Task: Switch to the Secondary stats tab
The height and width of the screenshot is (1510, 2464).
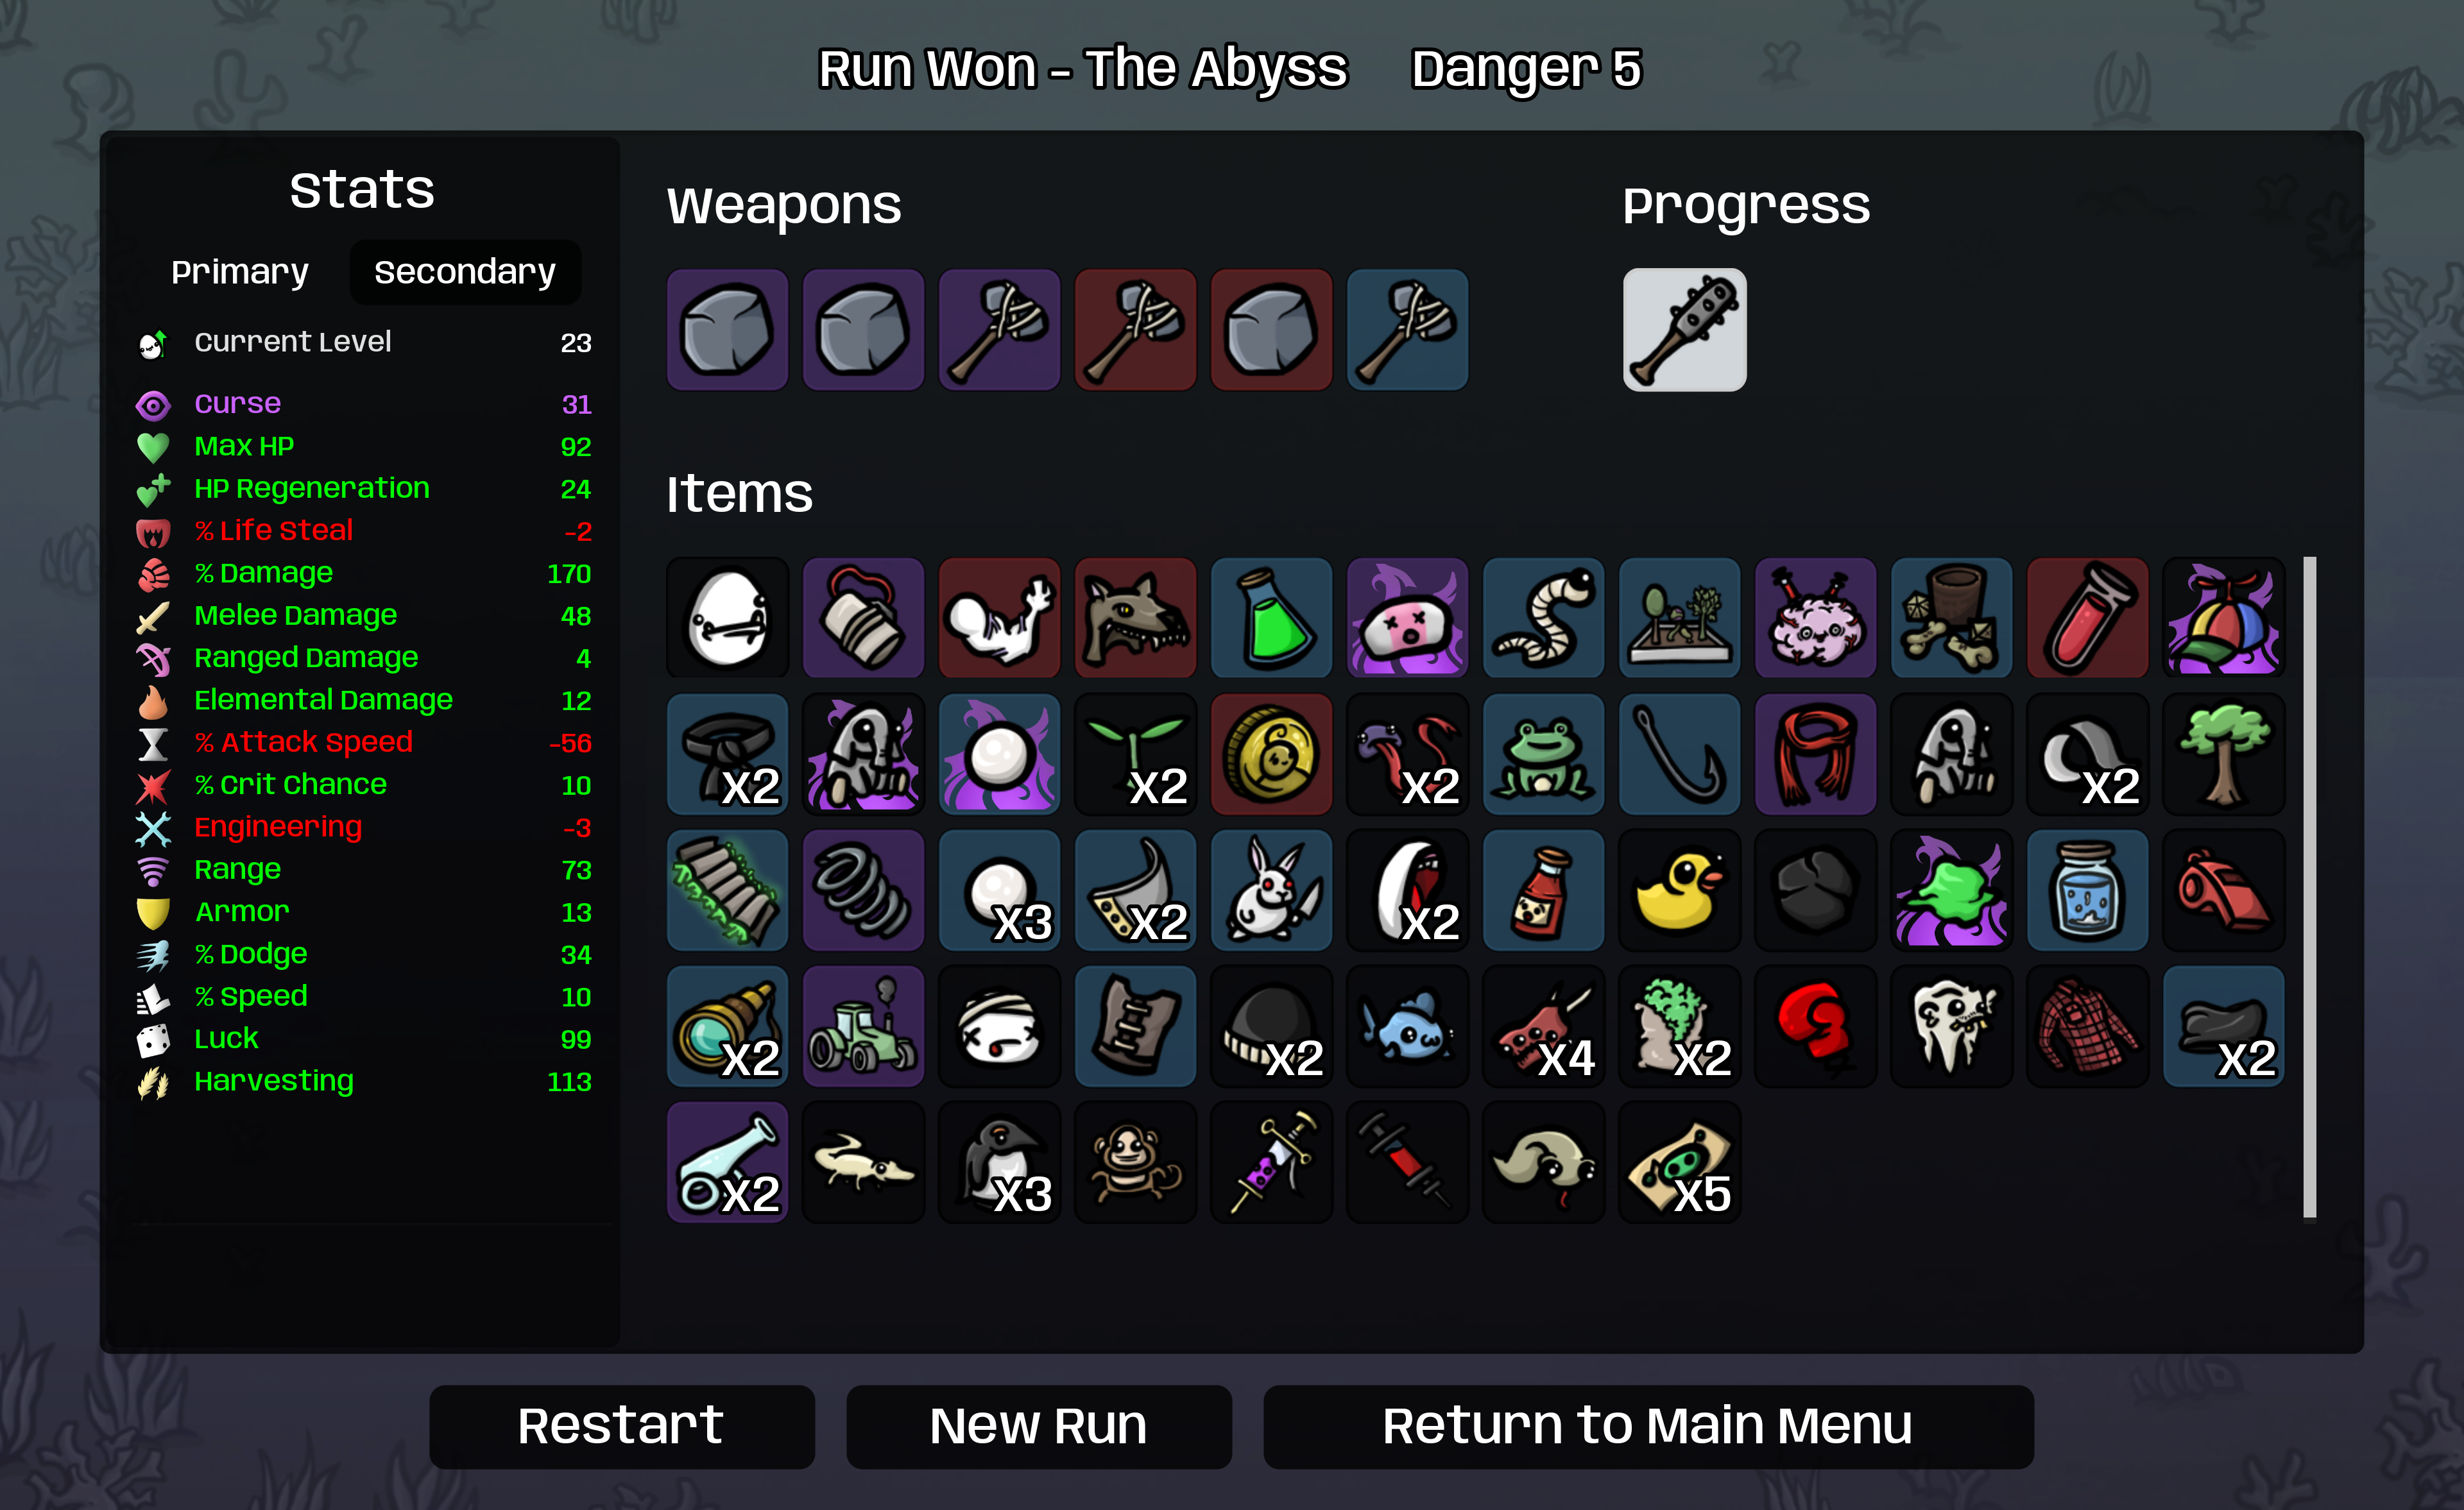Action: (465, 272)
